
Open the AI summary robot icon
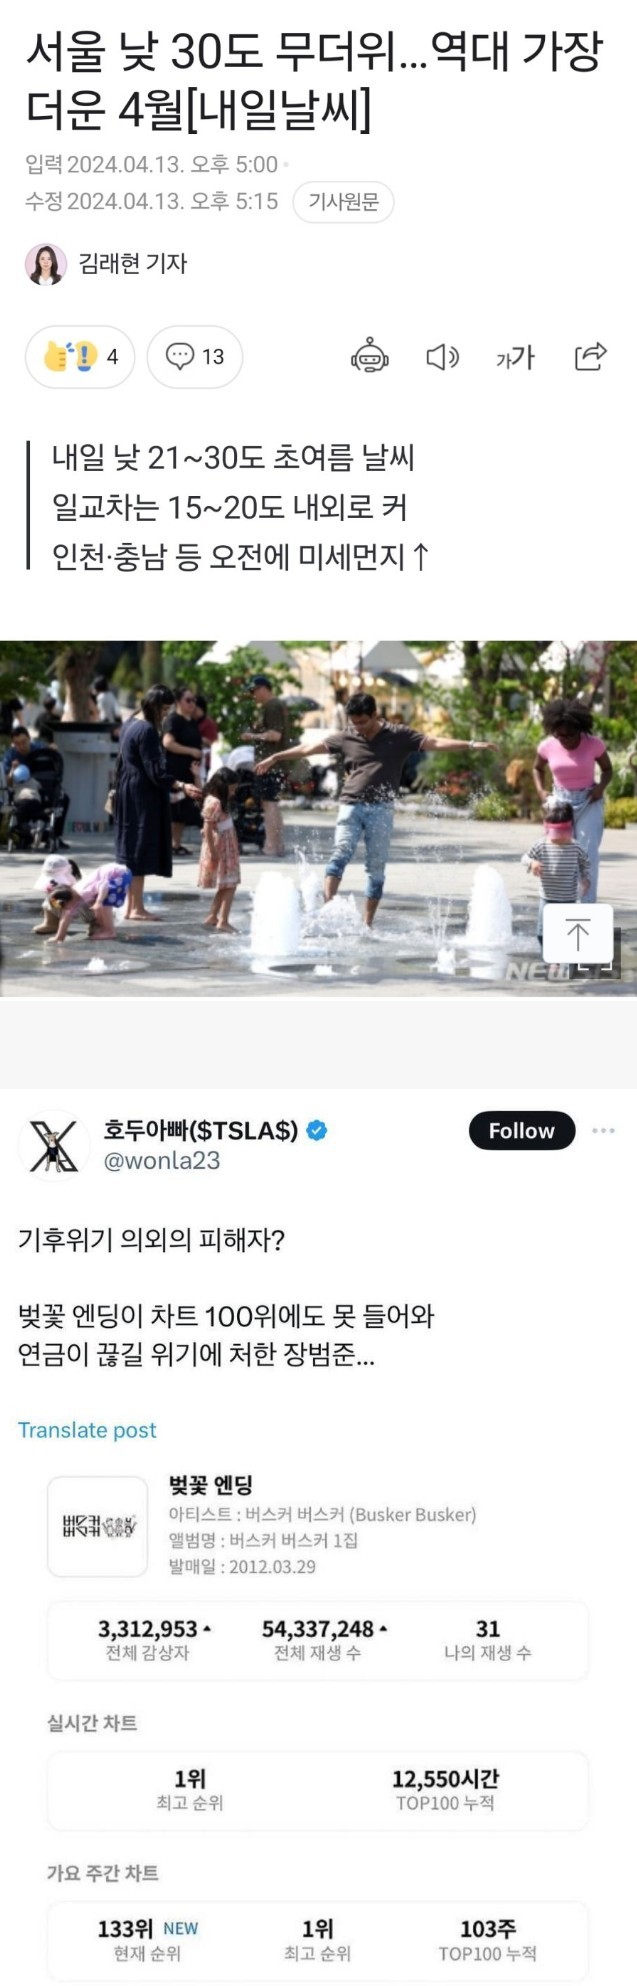point(370,356)
